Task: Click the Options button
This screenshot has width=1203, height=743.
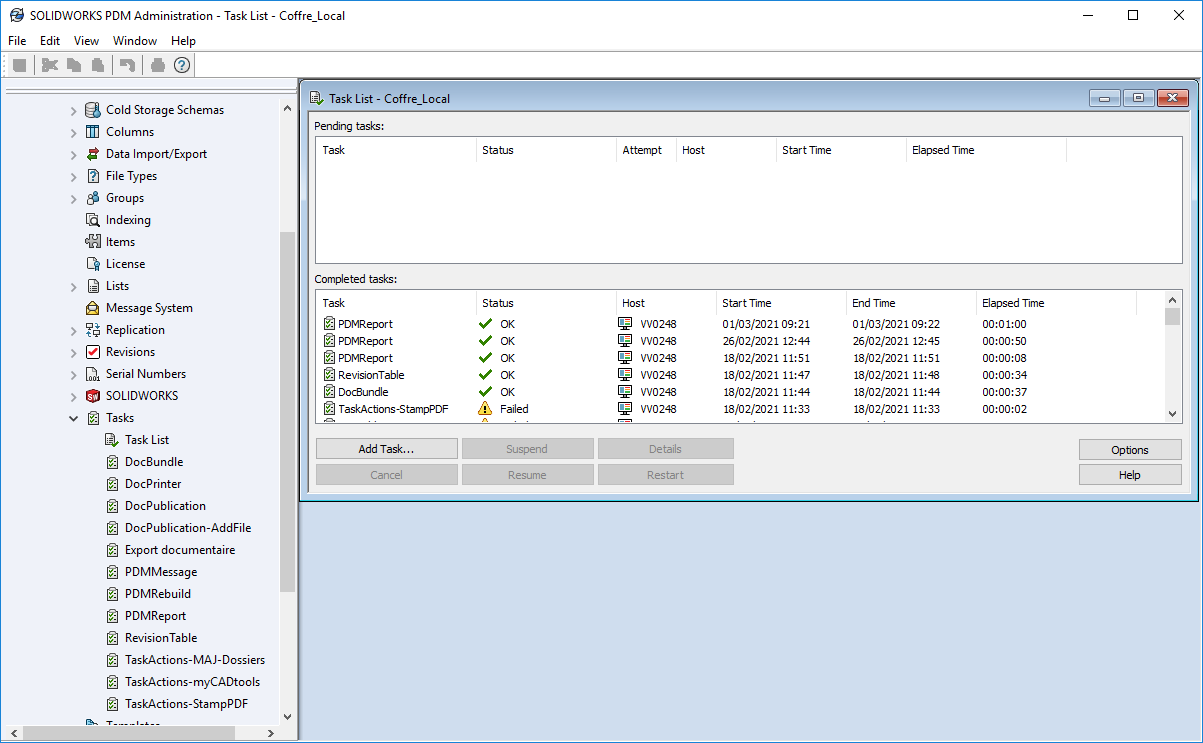Action: tap(1129, 450)
